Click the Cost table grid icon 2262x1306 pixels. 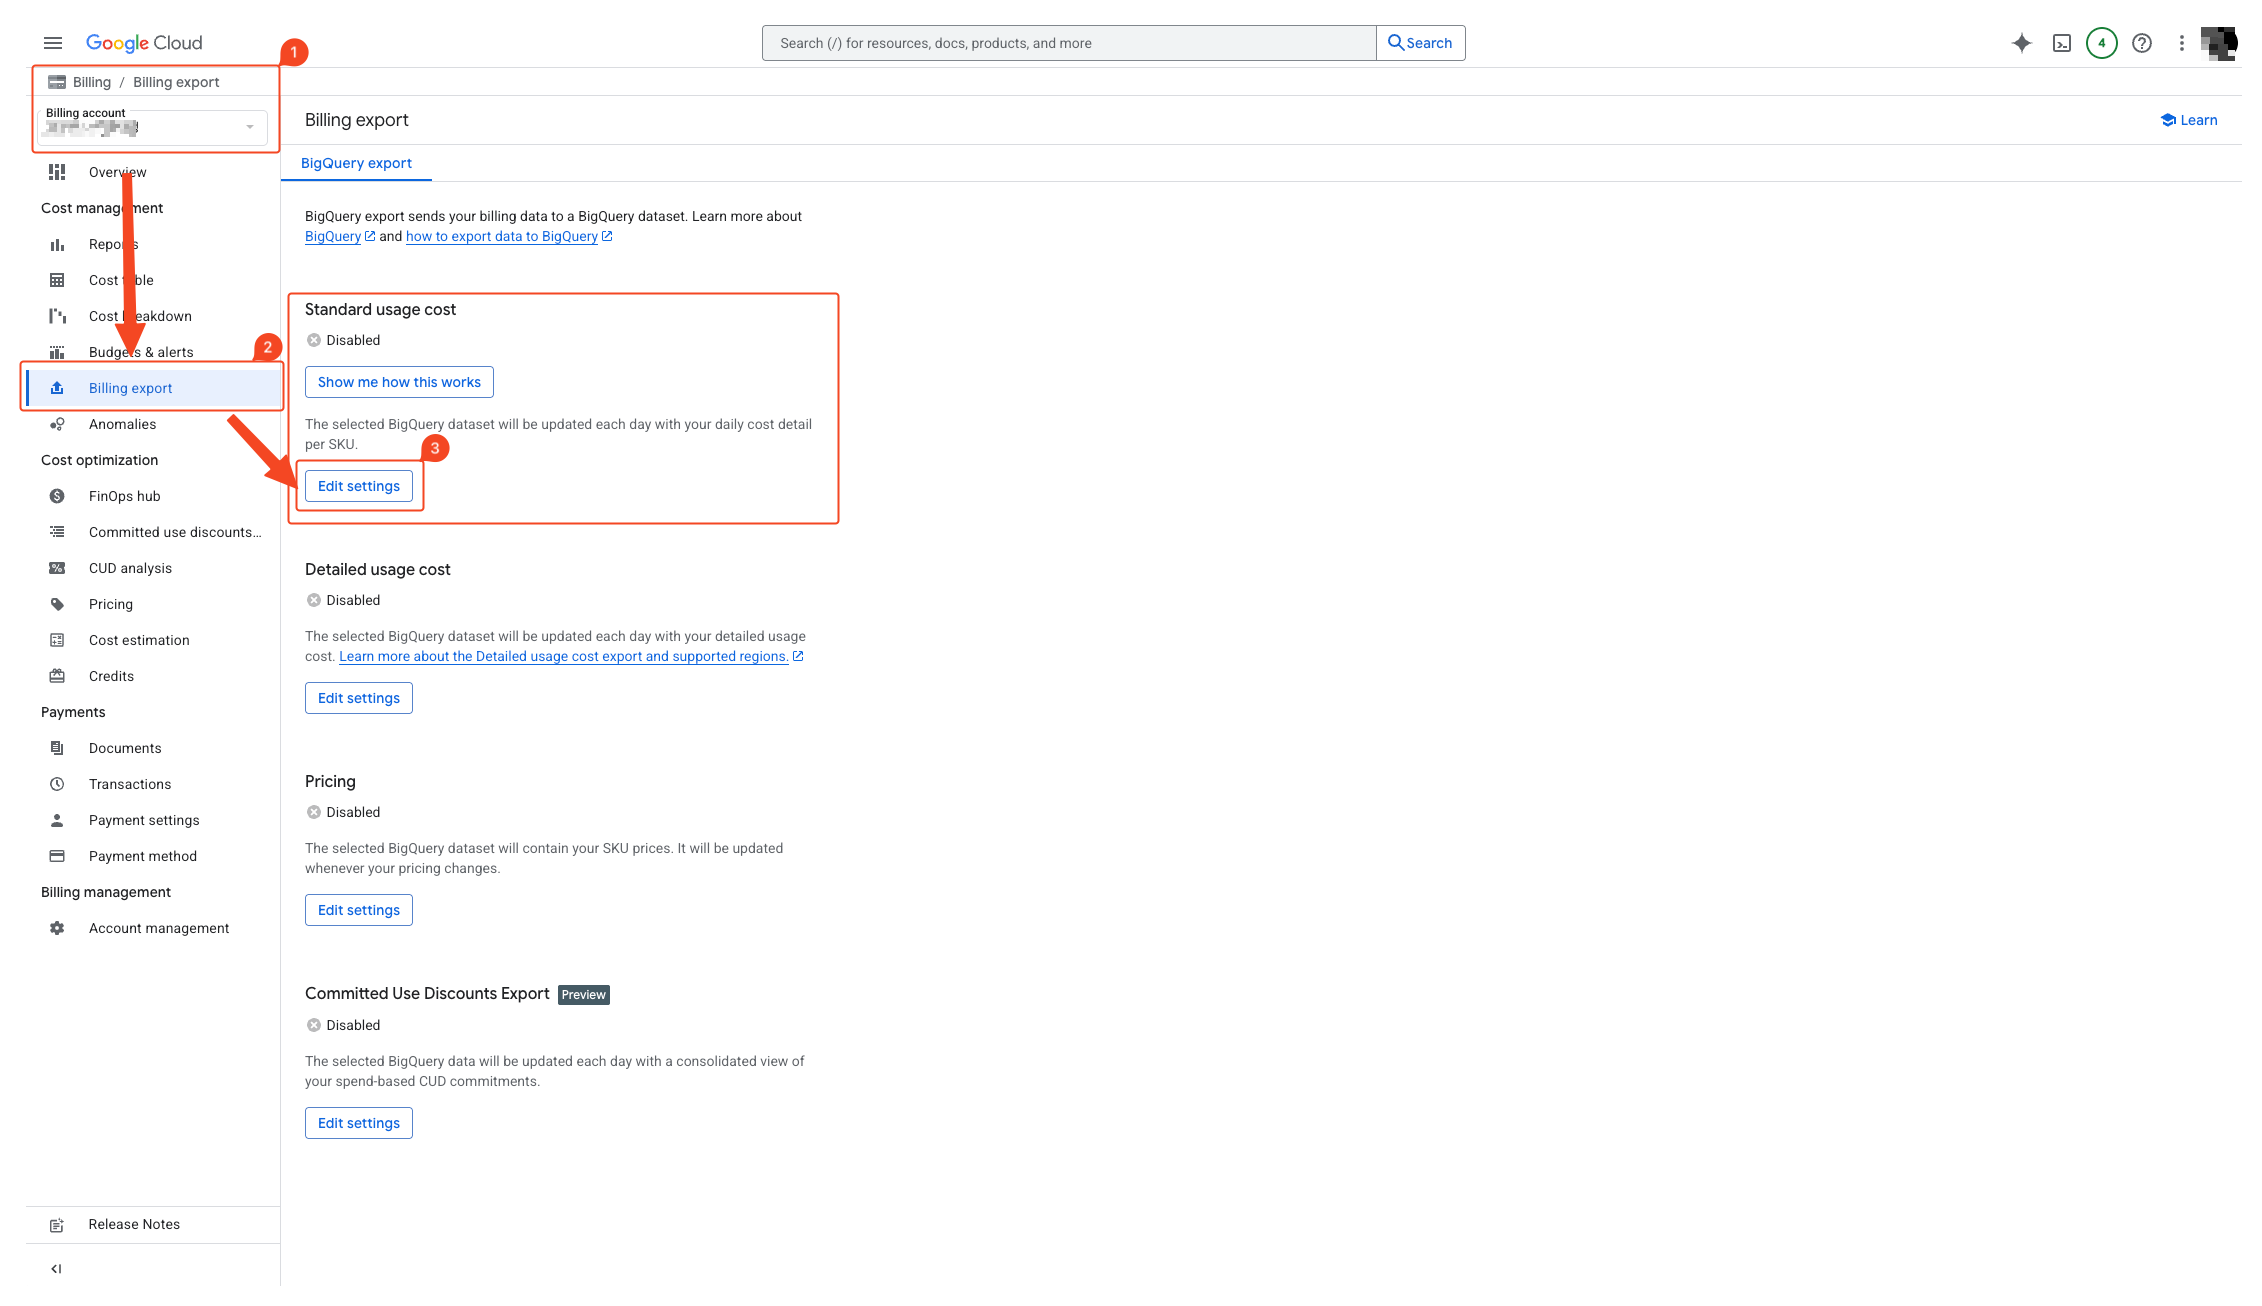57,280
